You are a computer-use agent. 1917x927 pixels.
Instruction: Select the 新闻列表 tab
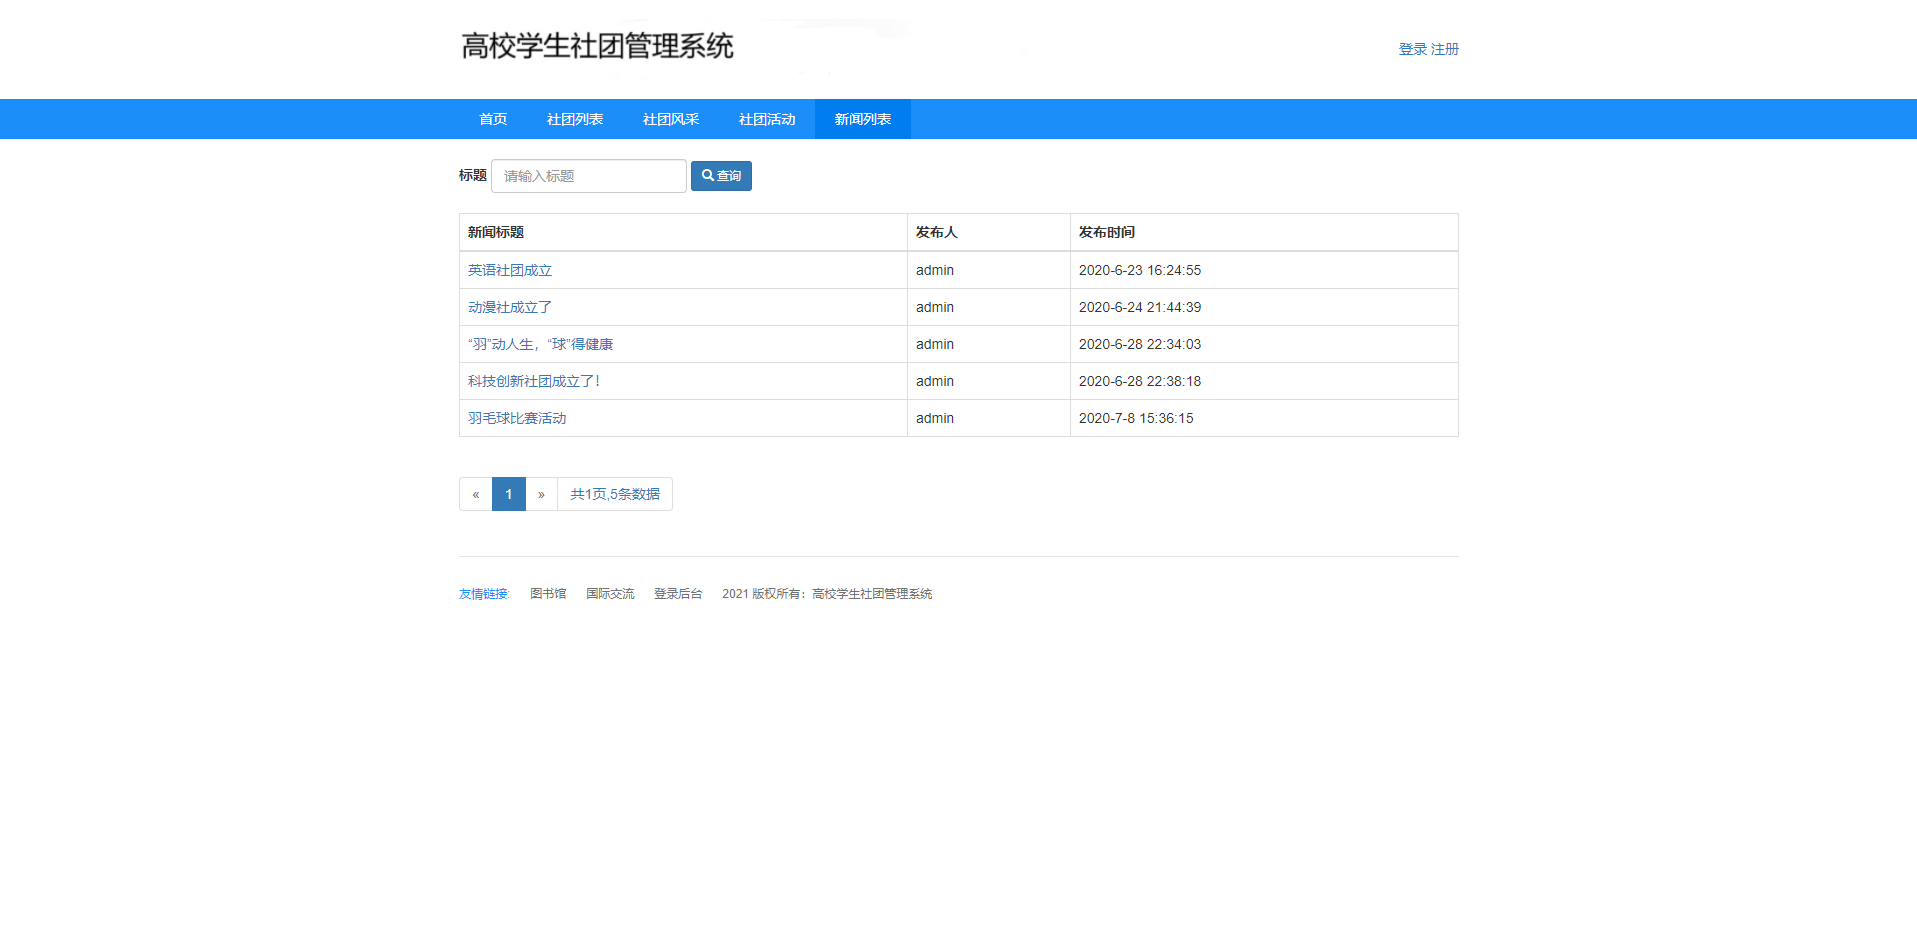(863, 119)
